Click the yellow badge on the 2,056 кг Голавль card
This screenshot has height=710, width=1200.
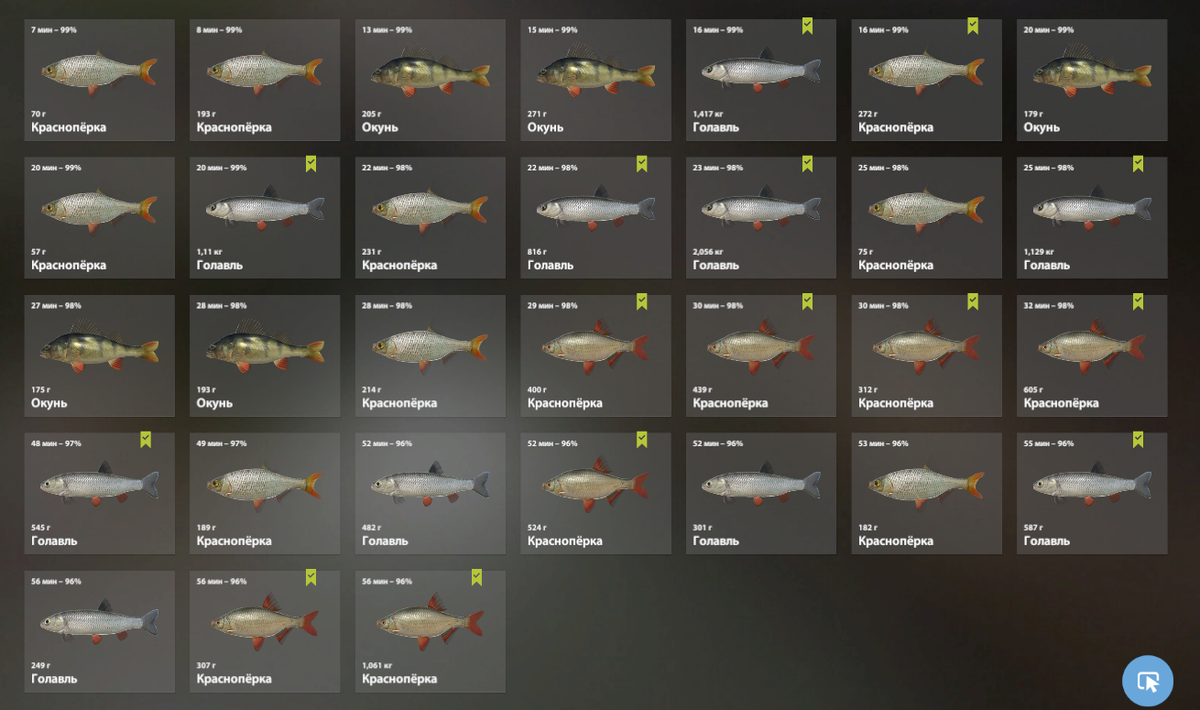(x=807, y=164)
